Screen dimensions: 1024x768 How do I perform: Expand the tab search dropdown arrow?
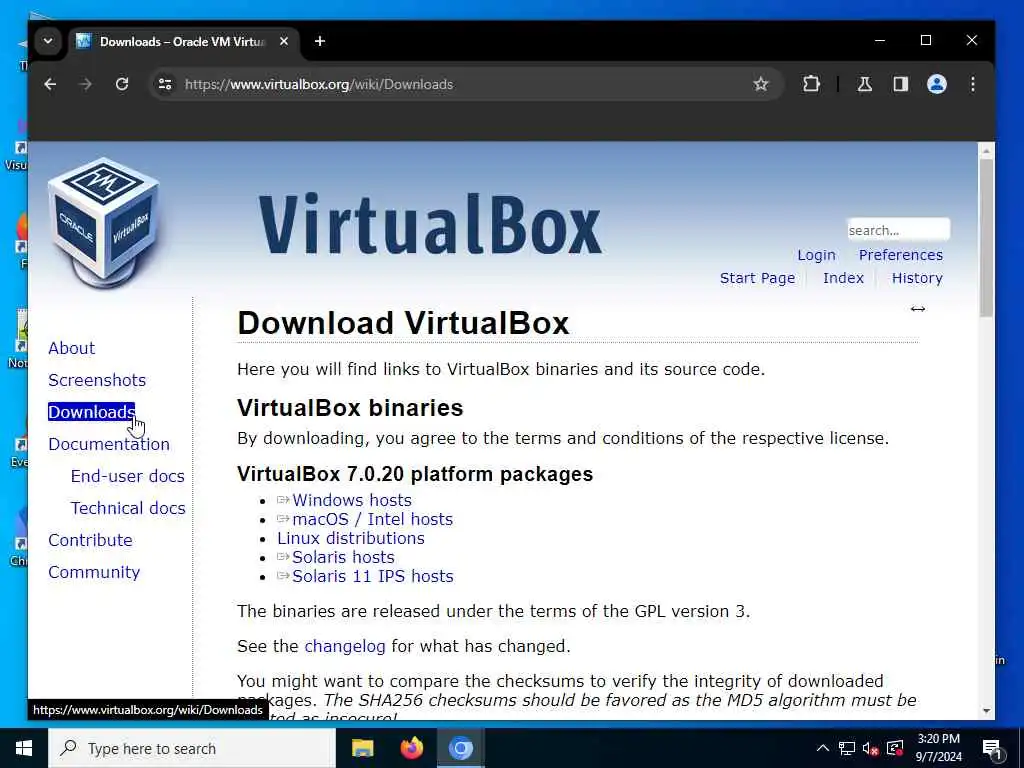[48, 41]
